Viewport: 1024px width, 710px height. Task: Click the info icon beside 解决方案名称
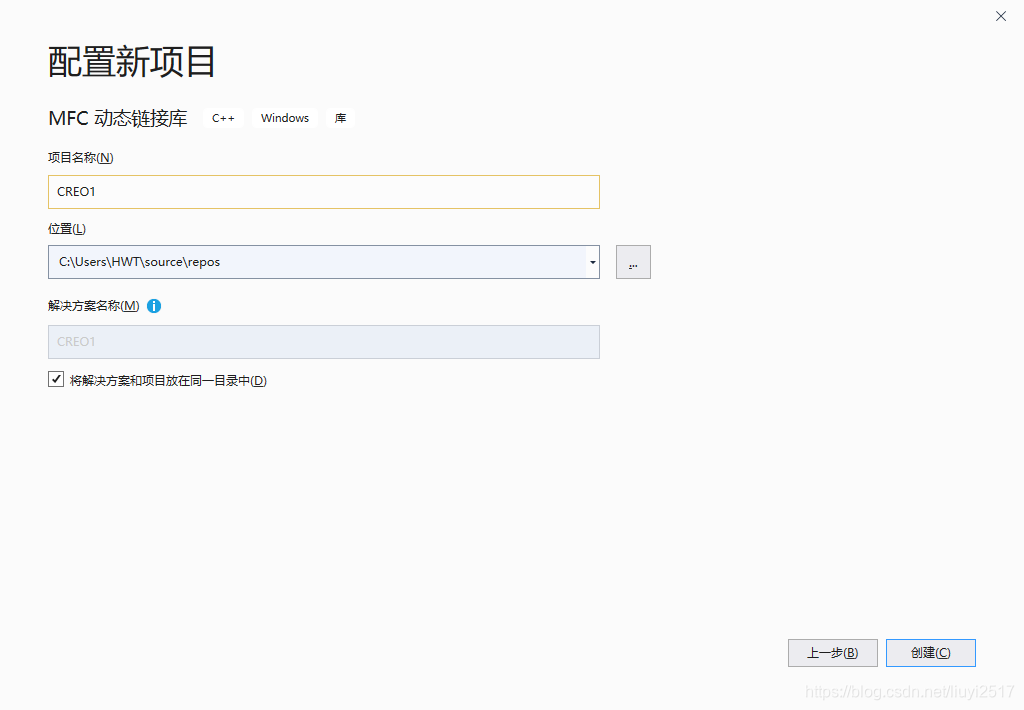153,305
